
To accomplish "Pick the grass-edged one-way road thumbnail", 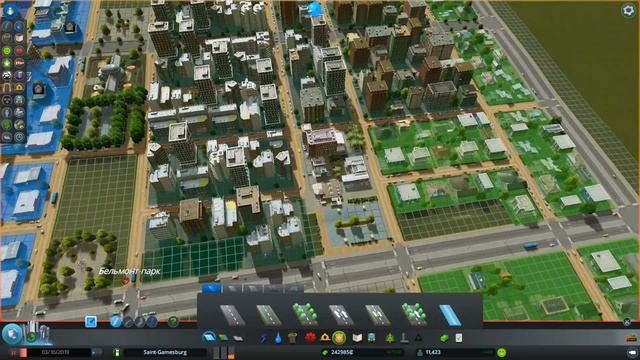I will 378,314.
